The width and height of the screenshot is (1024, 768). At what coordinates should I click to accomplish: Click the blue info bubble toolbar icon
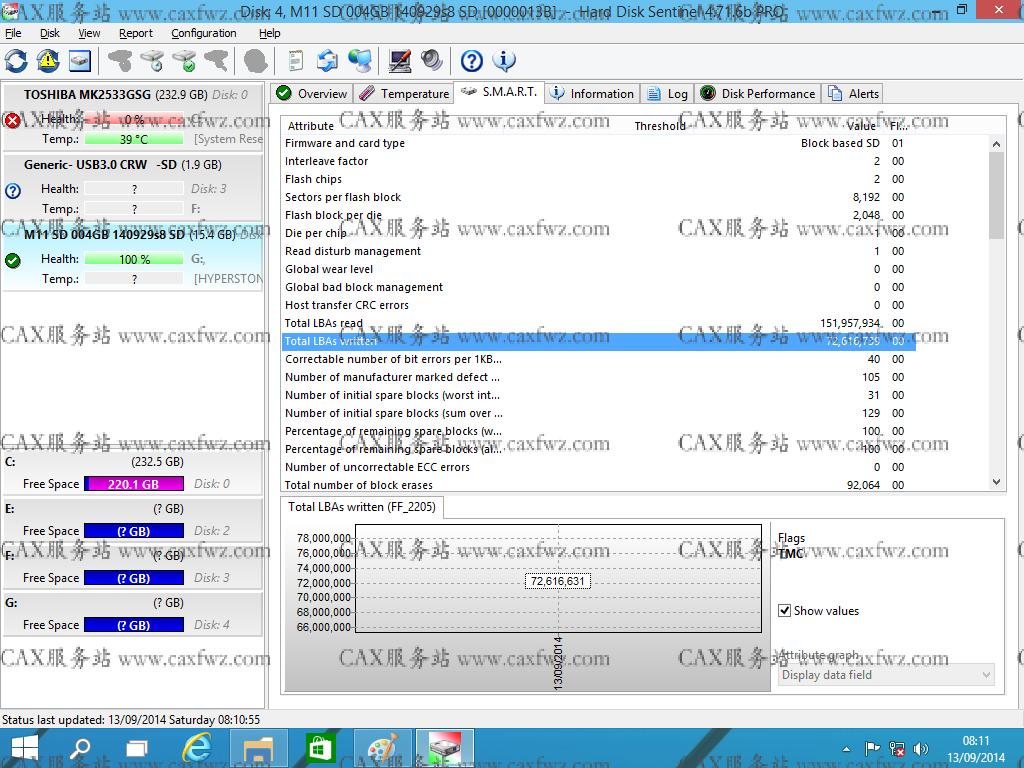click(504, 61)
